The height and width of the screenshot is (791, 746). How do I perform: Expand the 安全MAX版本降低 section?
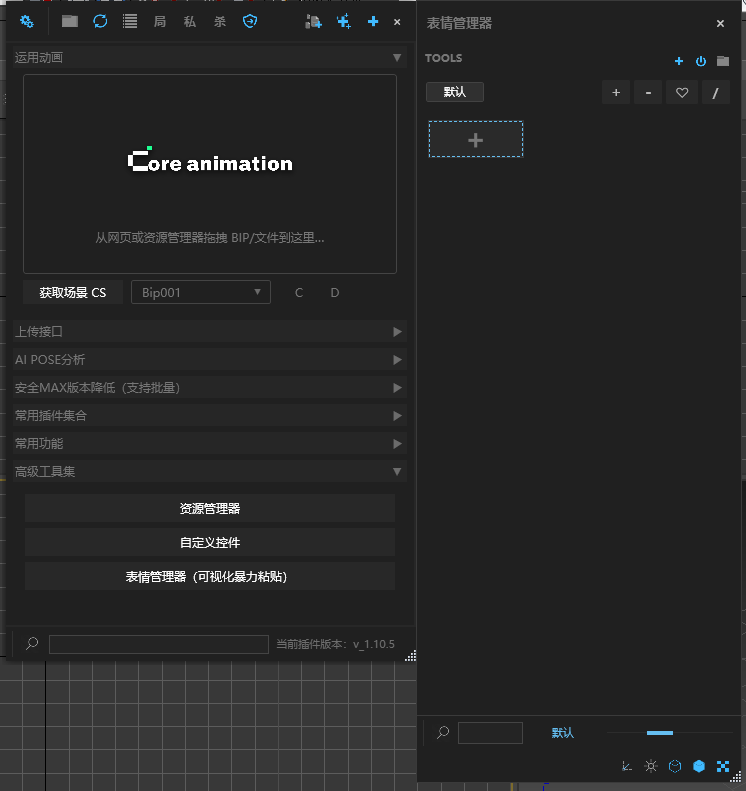click(x=210, y=387)
